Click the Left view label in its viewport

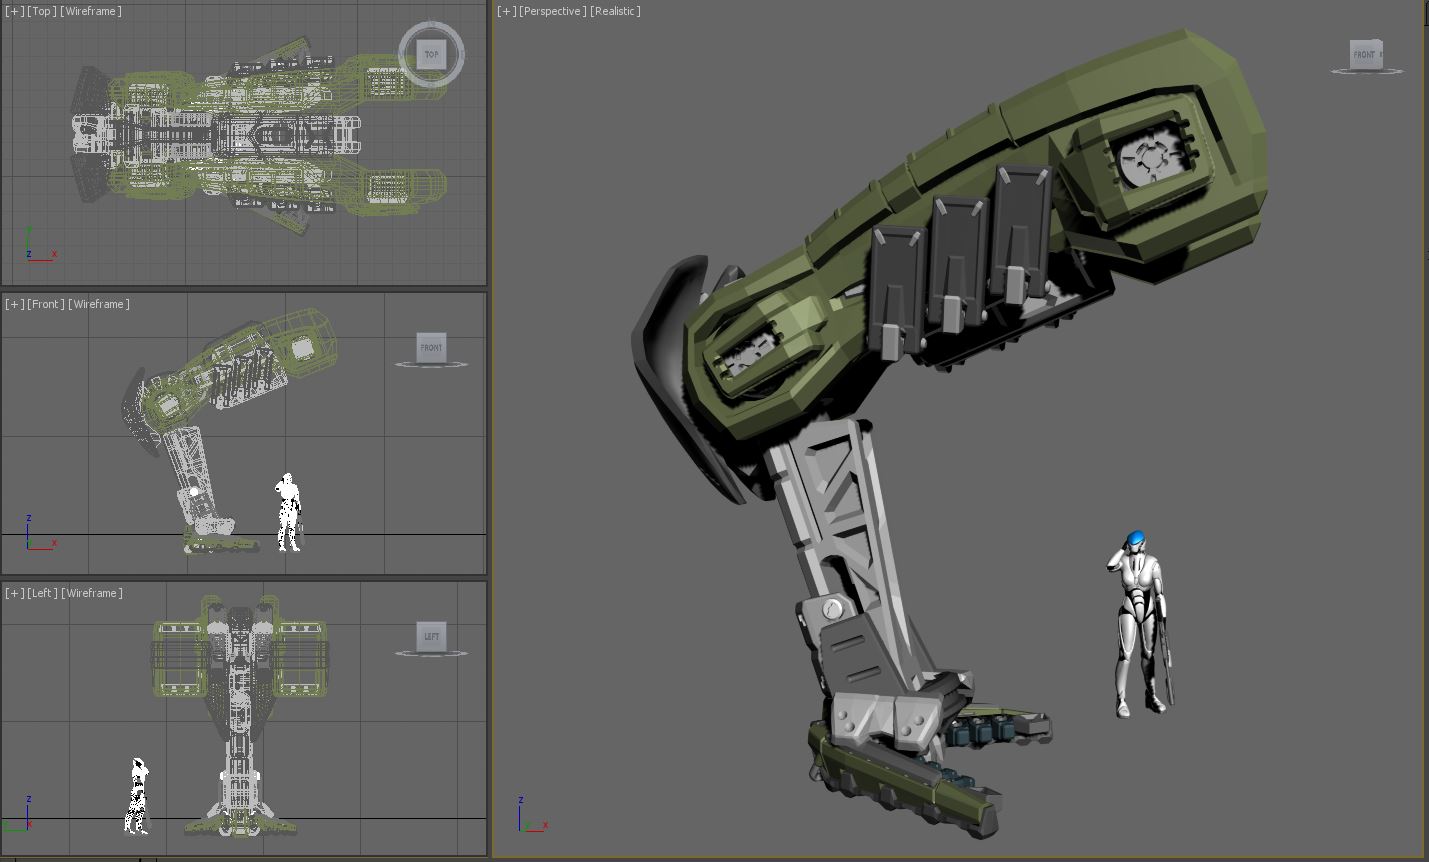(42, 593)
